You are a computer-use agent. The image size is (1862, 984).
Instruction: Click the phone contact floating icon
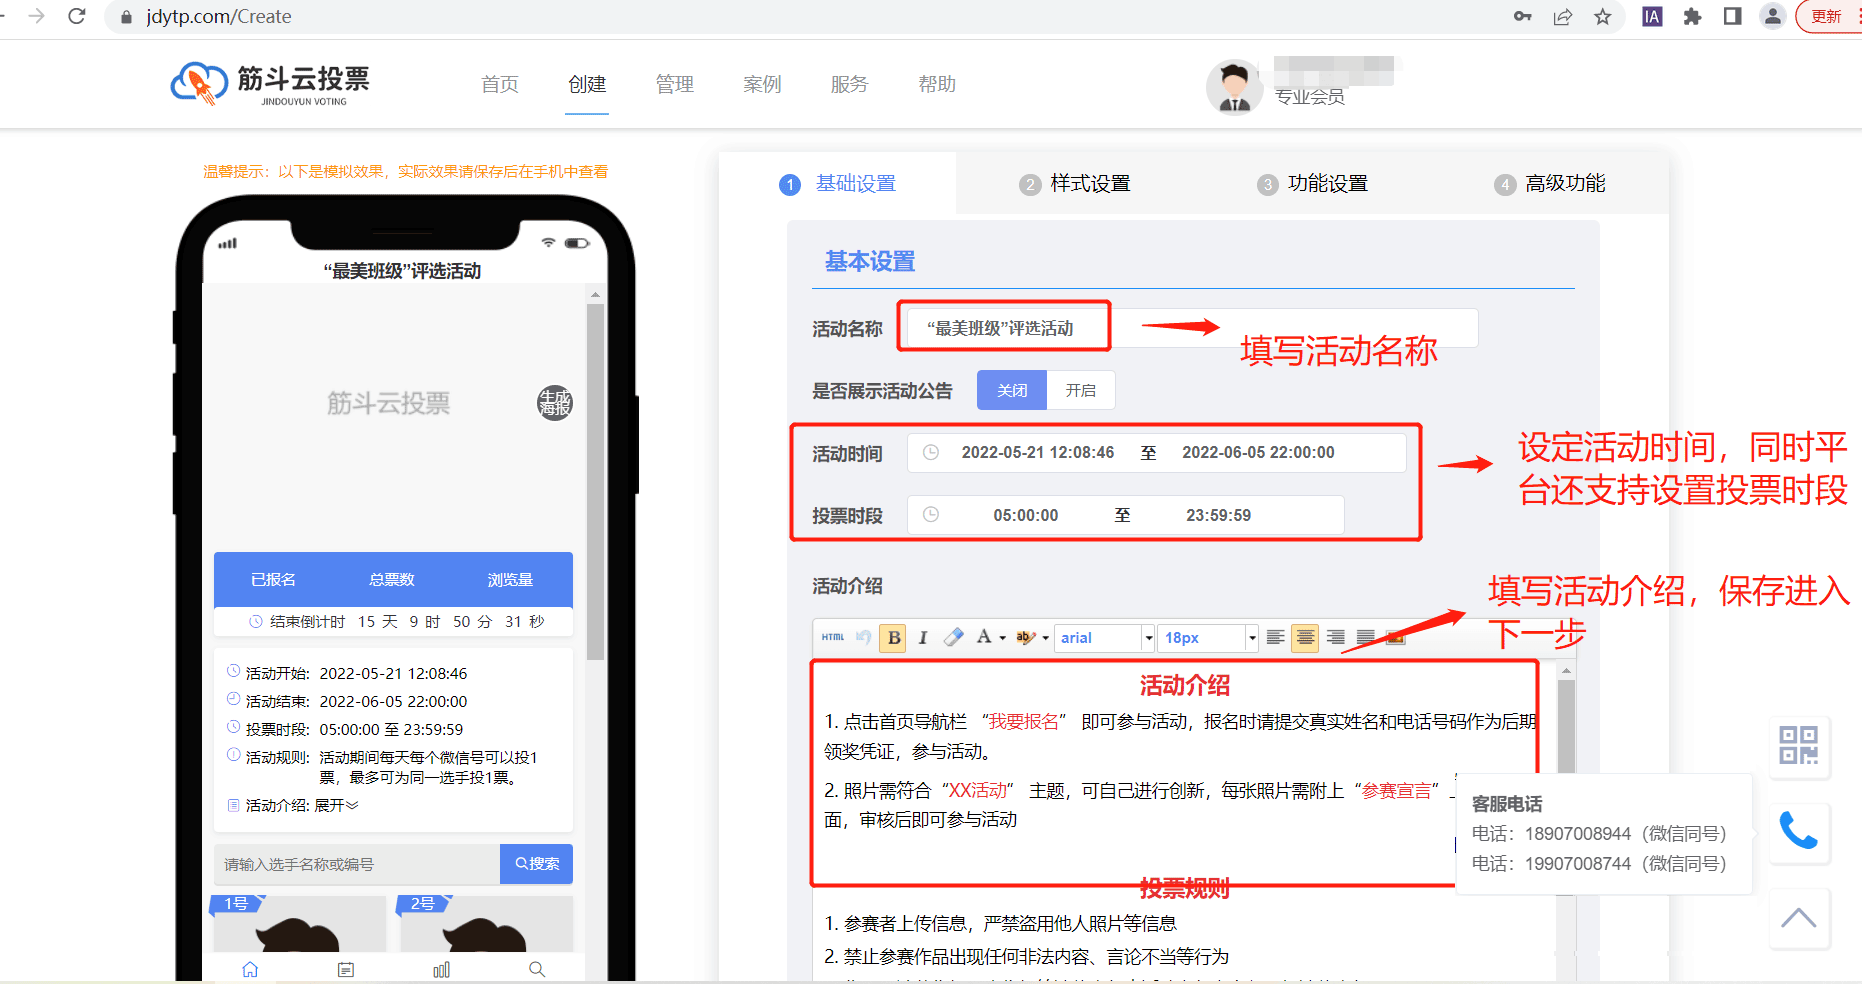pyautogui.click(x=1798, y=831)
